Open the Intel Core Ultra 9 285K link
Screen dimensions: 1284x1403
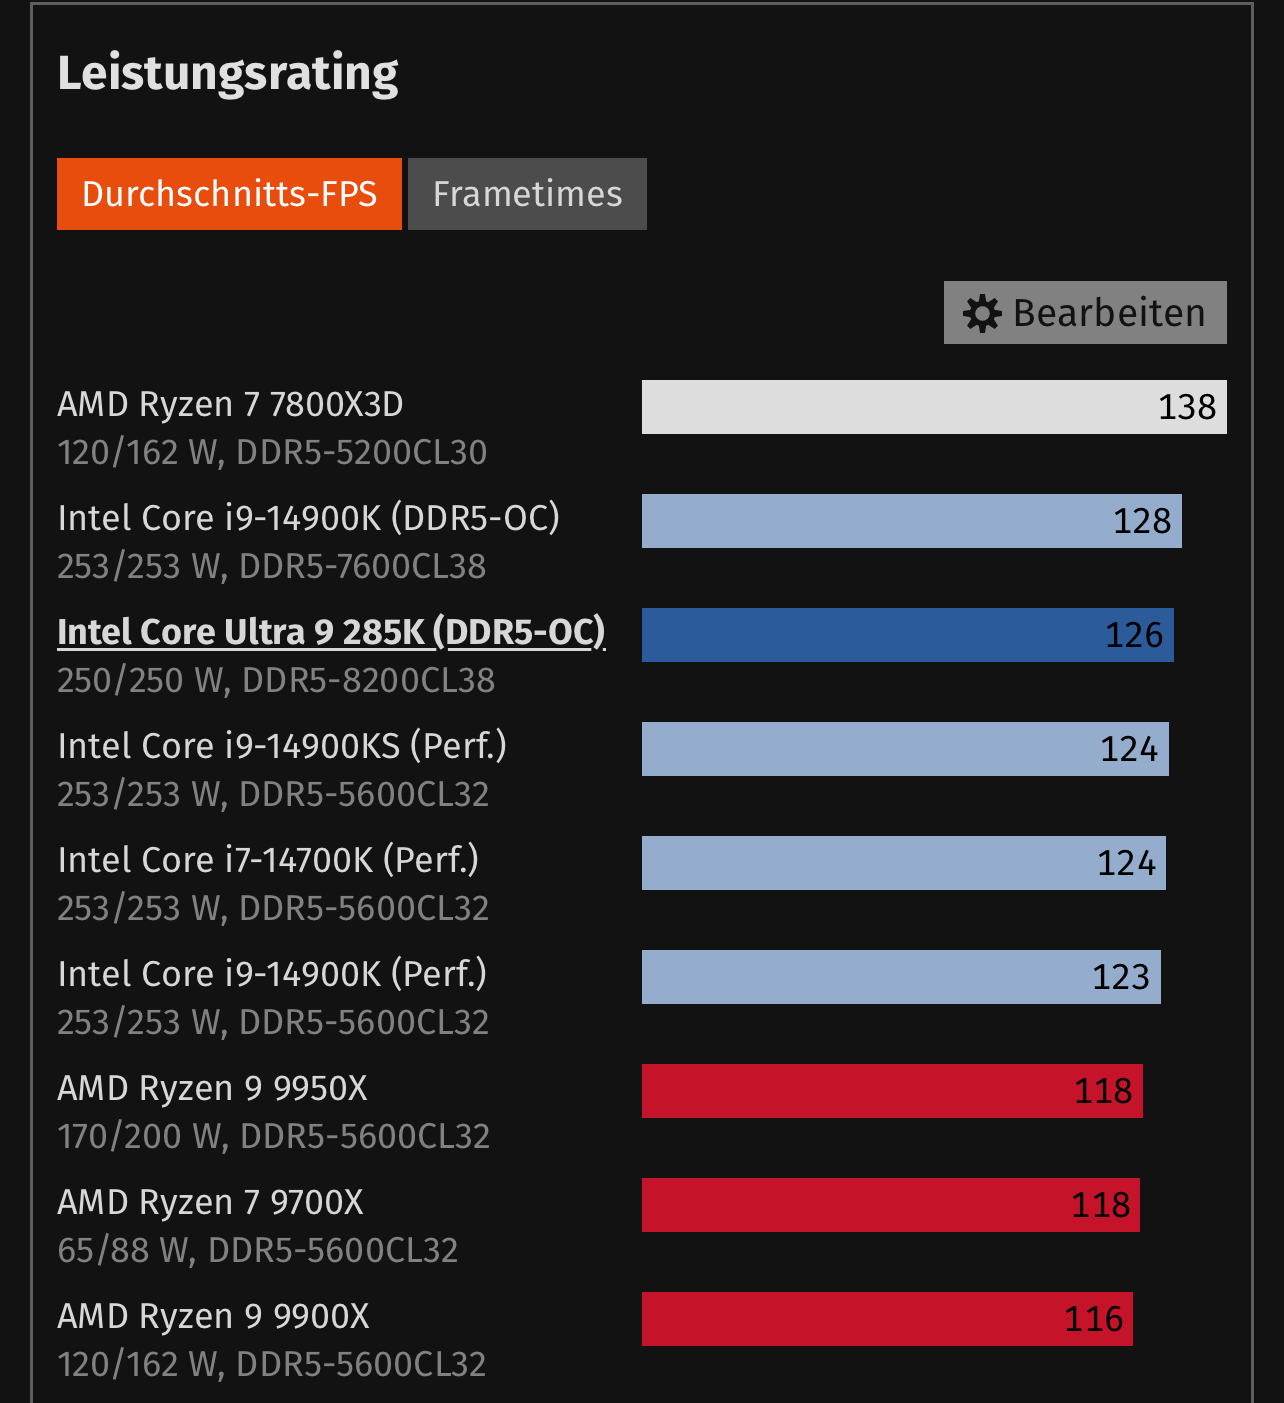click(331, 632)
